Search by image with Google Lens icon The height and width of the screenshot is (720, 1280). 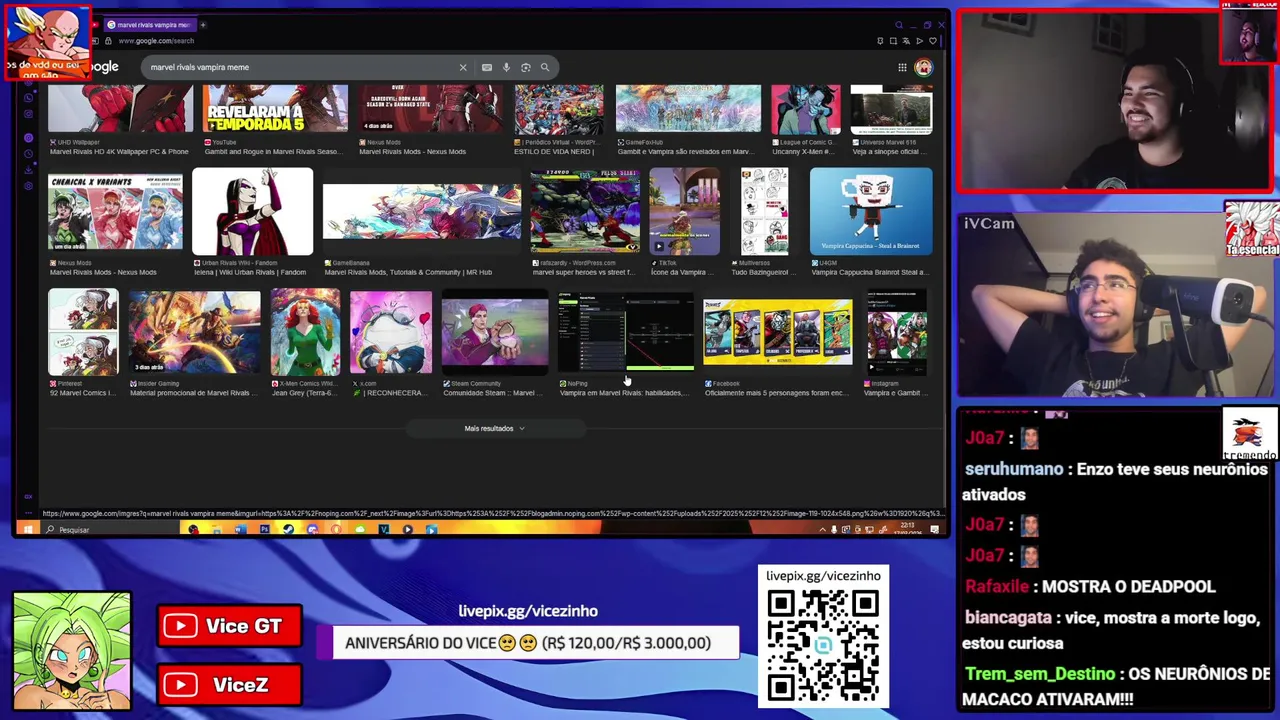pyautogui.click(x=526, y=67)
